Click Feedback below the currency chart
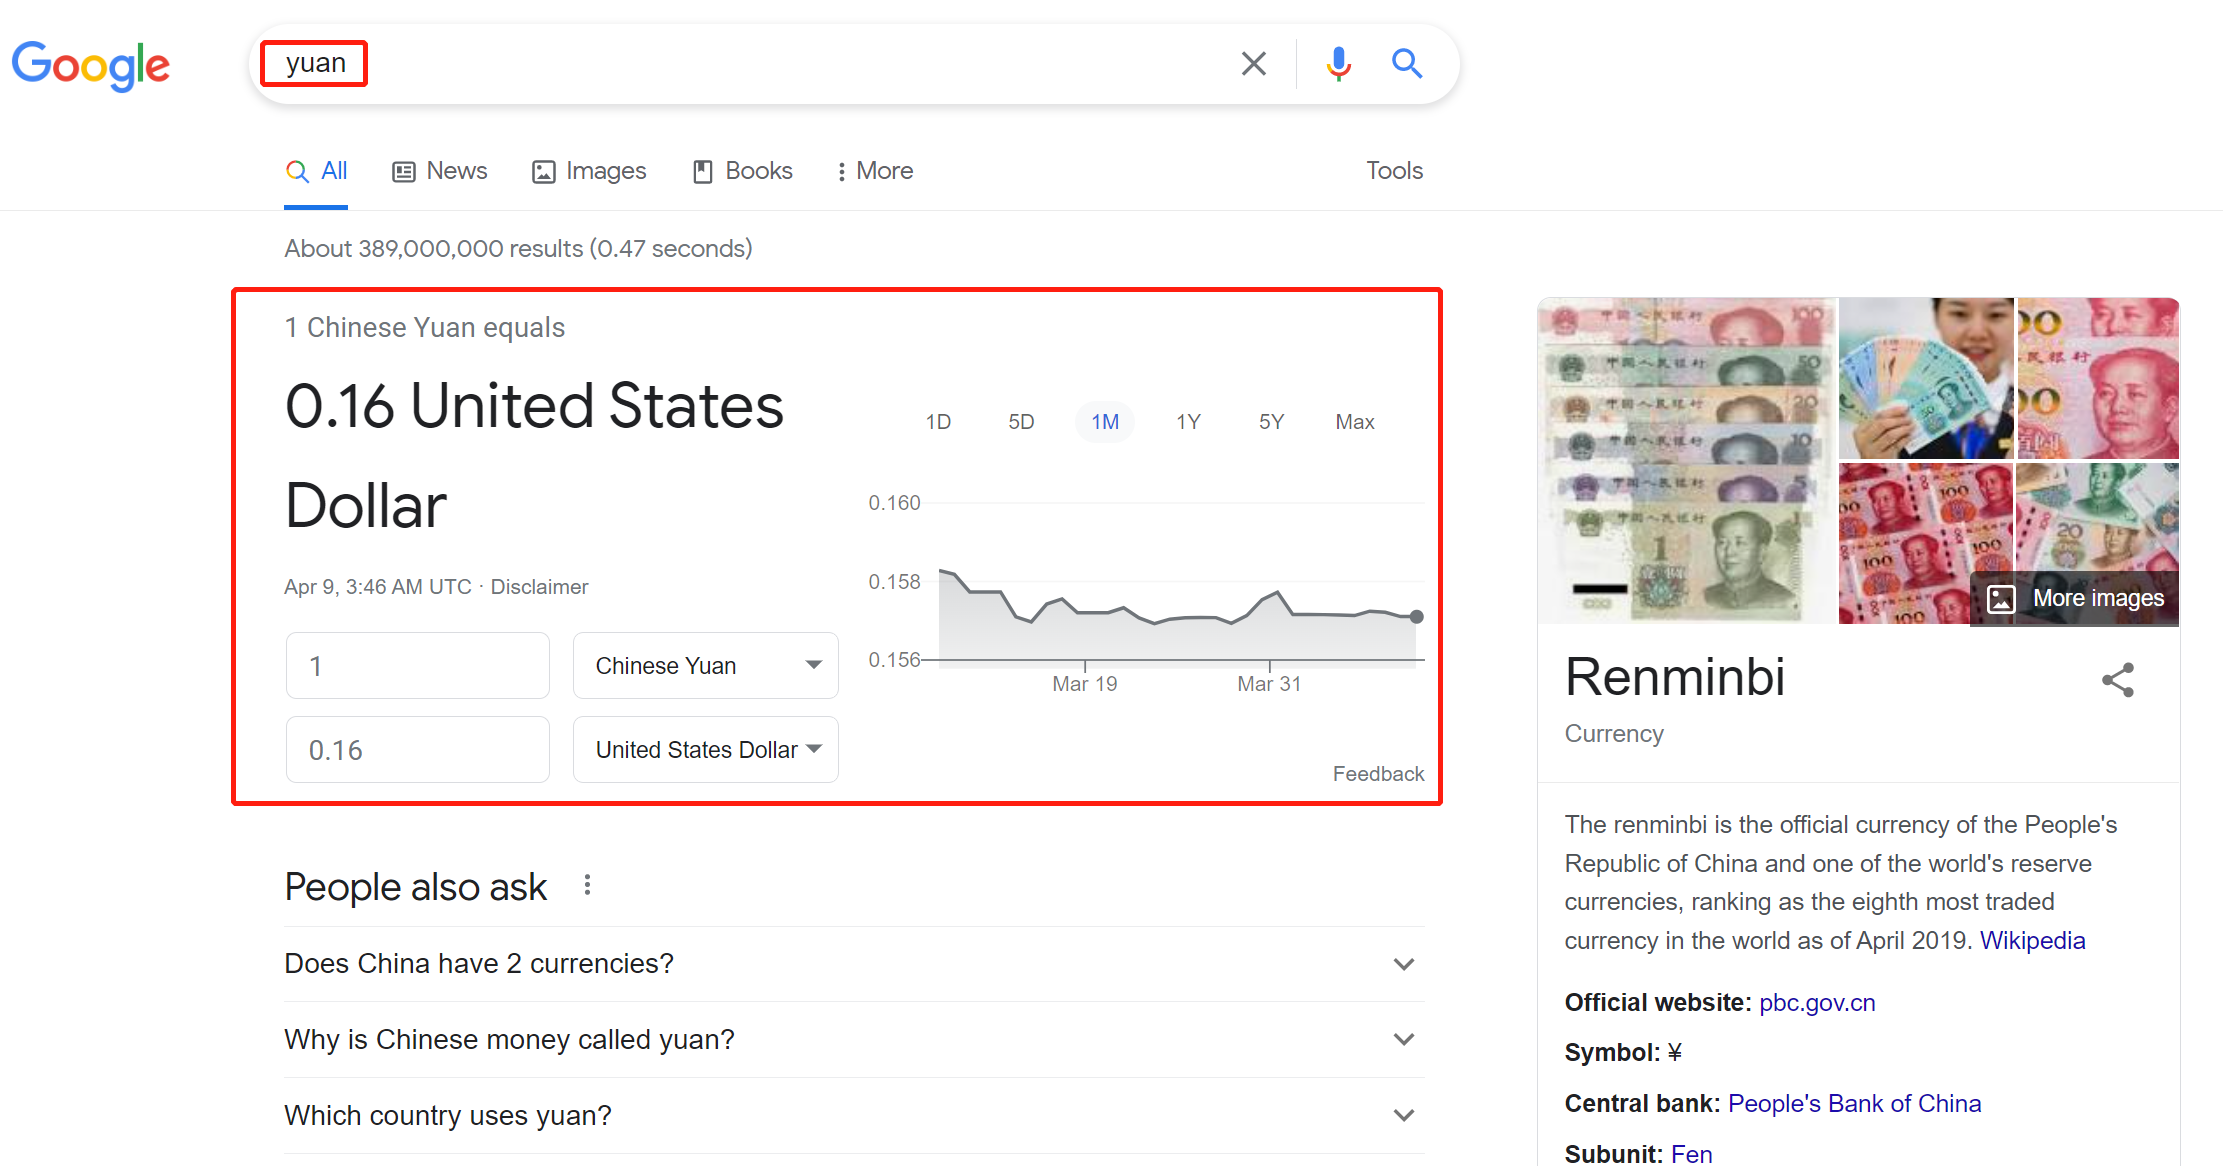2223x1166 pixels. coord(1378,774)
